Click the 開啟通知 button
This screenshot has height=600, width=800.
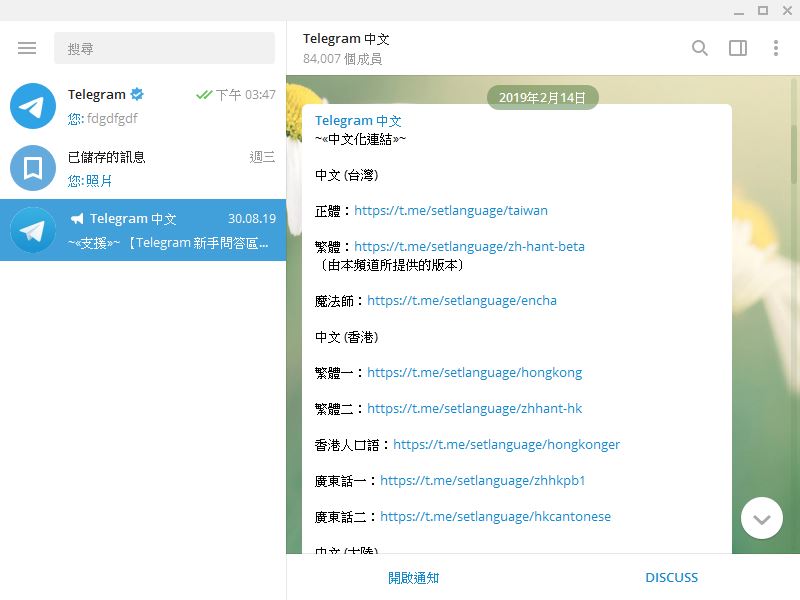(x=414, y=577)
